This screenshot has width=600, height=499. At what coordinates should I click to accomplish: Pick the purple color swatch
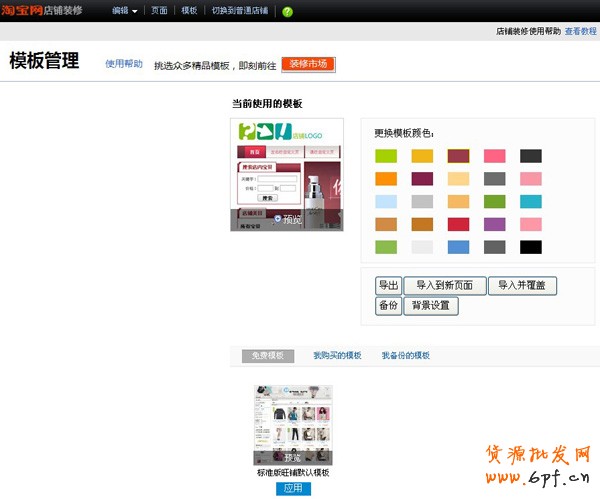494,224
